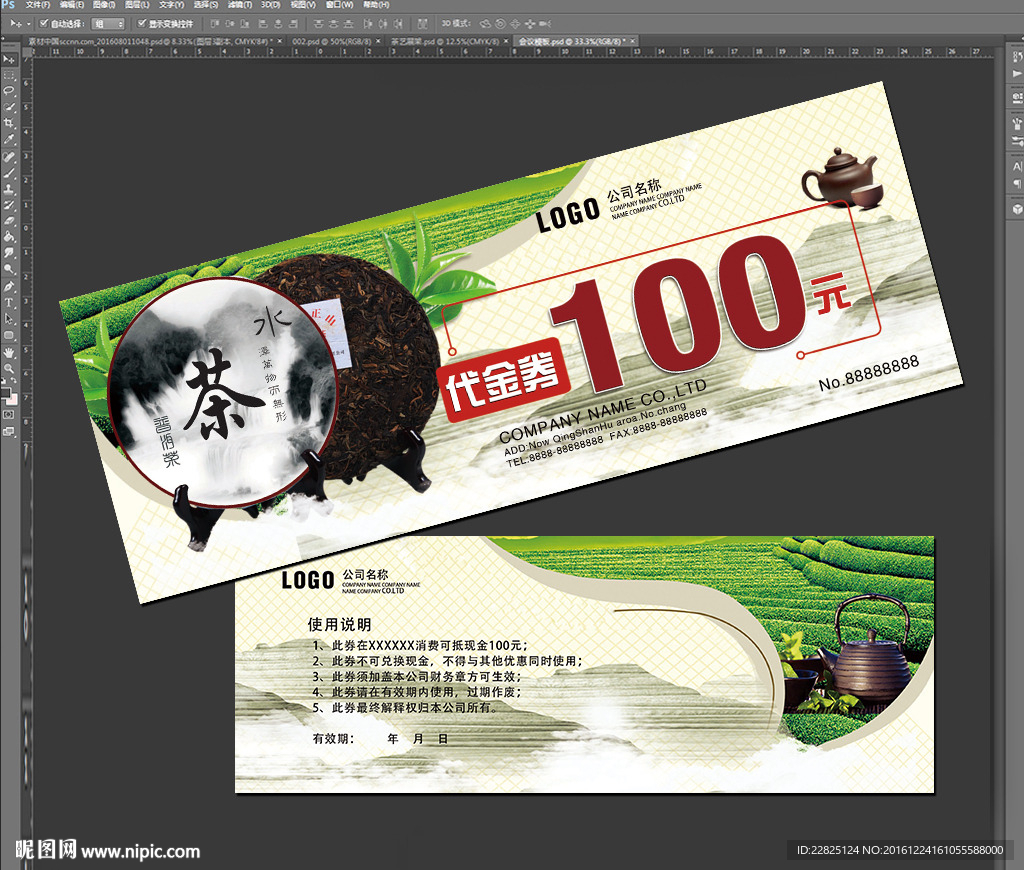The height and width of the screenshot is (870, 1024).
Task: Open the Character panel icon
Action: 1017,167
